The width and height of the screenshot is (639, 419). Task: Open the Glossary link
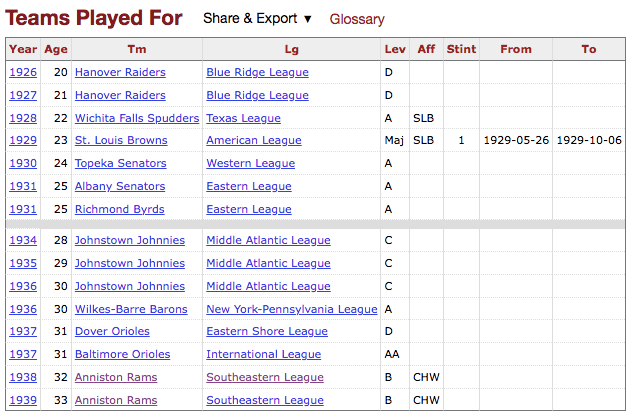pos(357,19)
